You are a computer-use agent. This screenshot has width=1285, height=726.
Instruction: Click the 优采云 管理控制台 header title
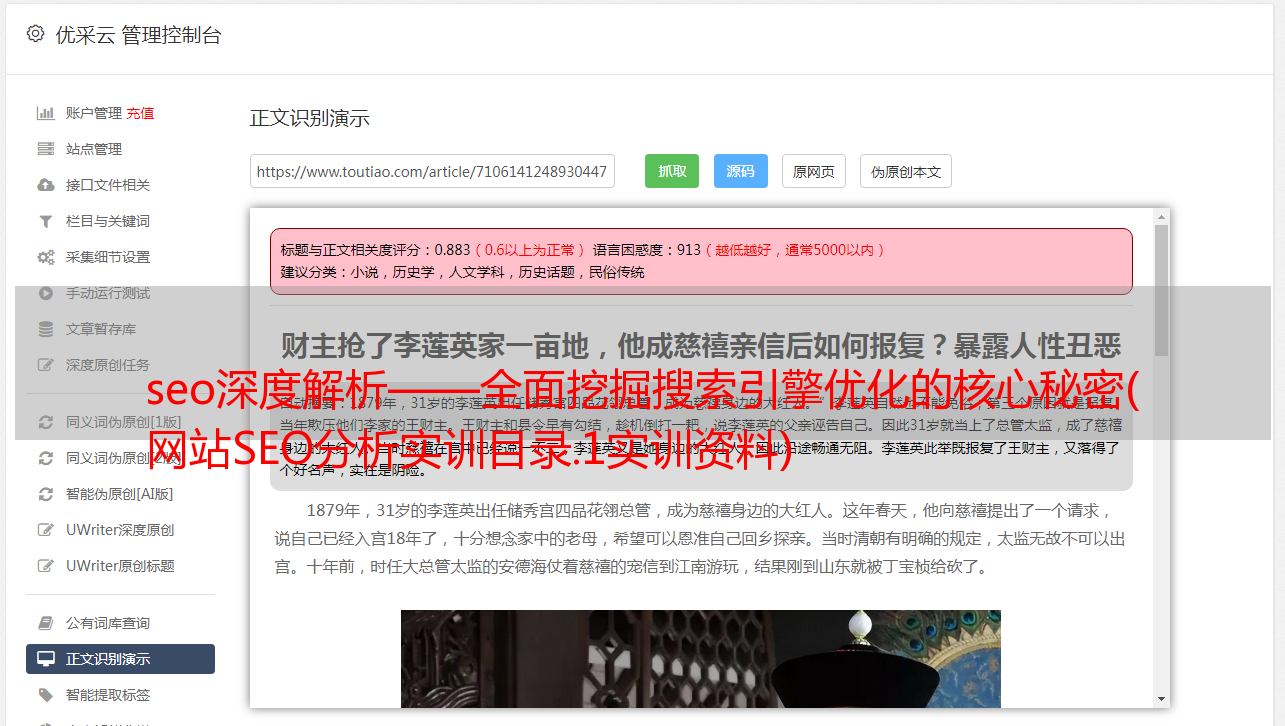click(x=138, y=35)
